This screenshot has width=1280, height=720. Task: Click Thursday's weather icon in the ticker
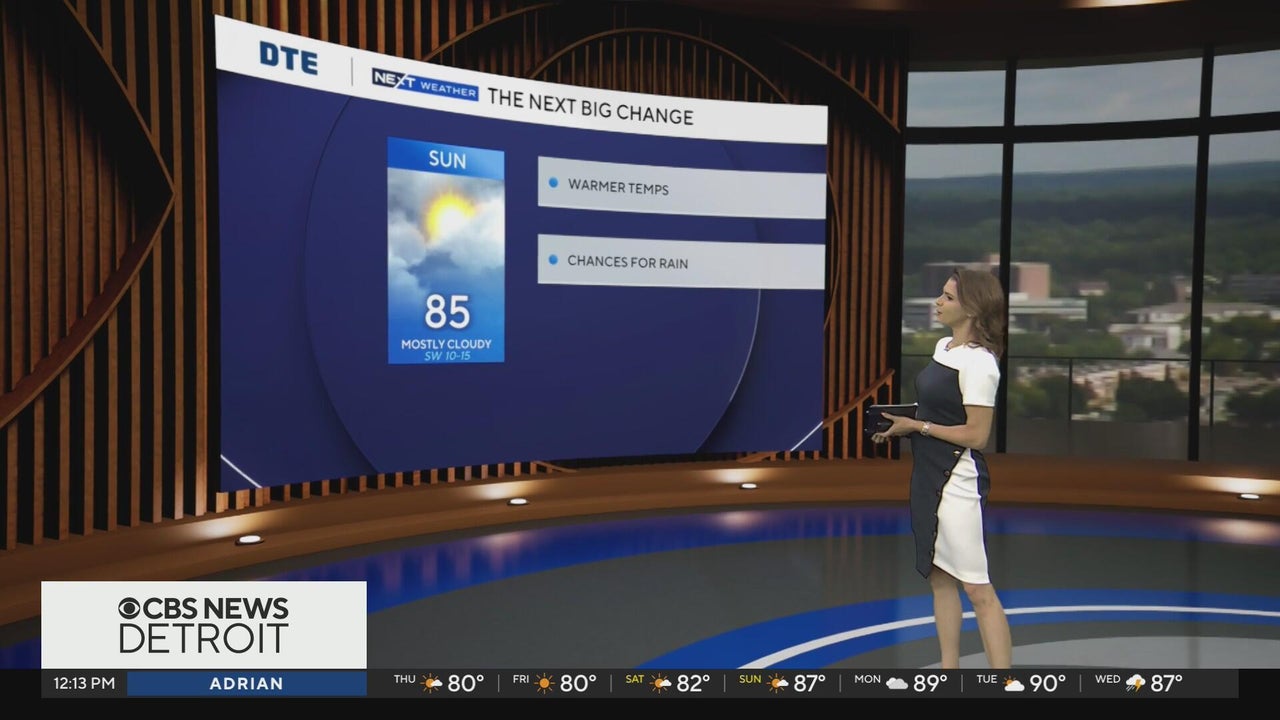click(x=432, y=684)
